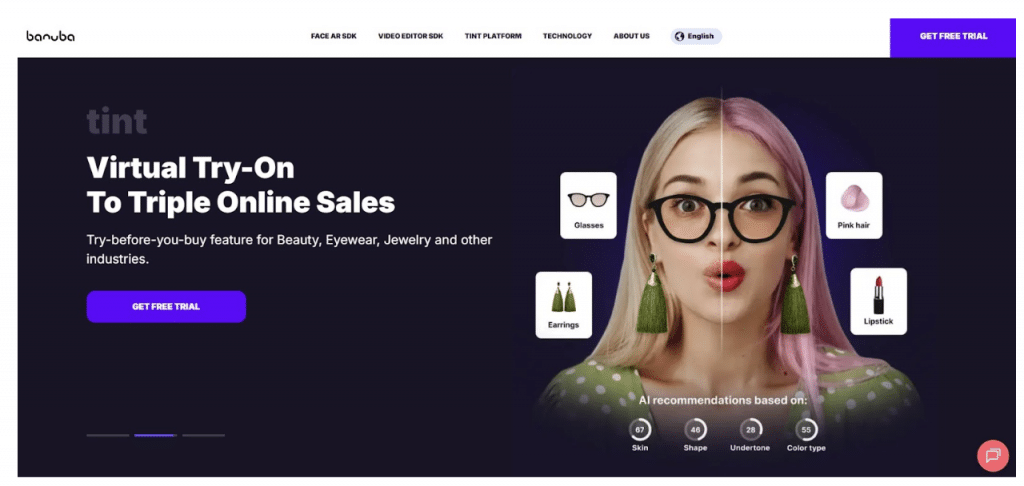Click Get Free Trial under the headline
This screenshot has width=1024, height=486.
click(166, 306)
